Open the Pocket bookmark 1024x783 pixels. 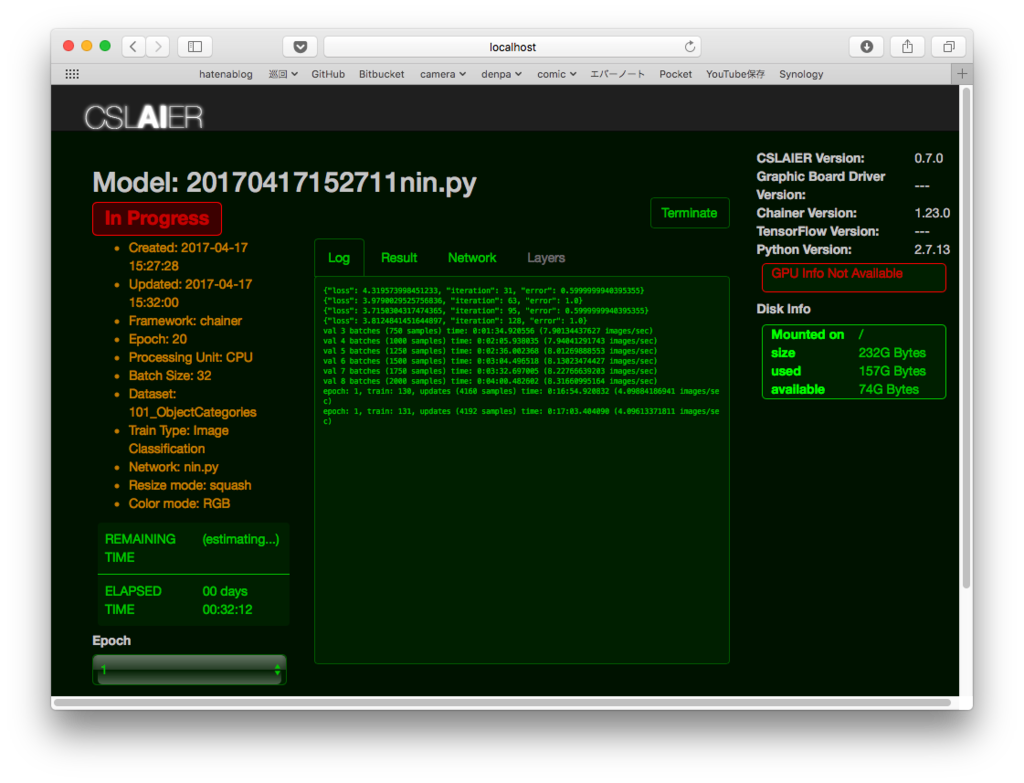tap(675, 74)
